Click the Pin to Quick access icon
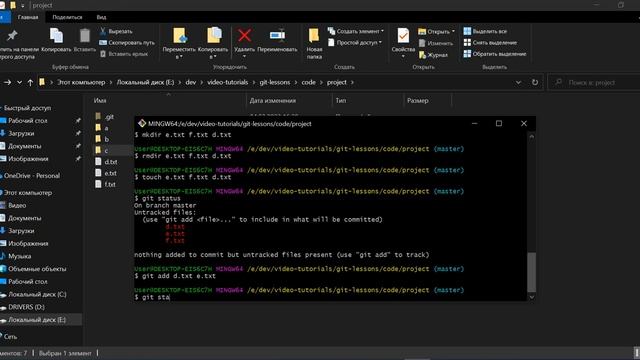 pos(12,36)
